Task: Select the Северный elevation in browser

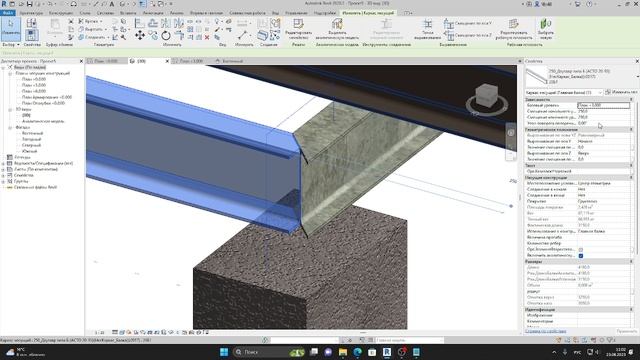Action: click(x=31, y=145)
